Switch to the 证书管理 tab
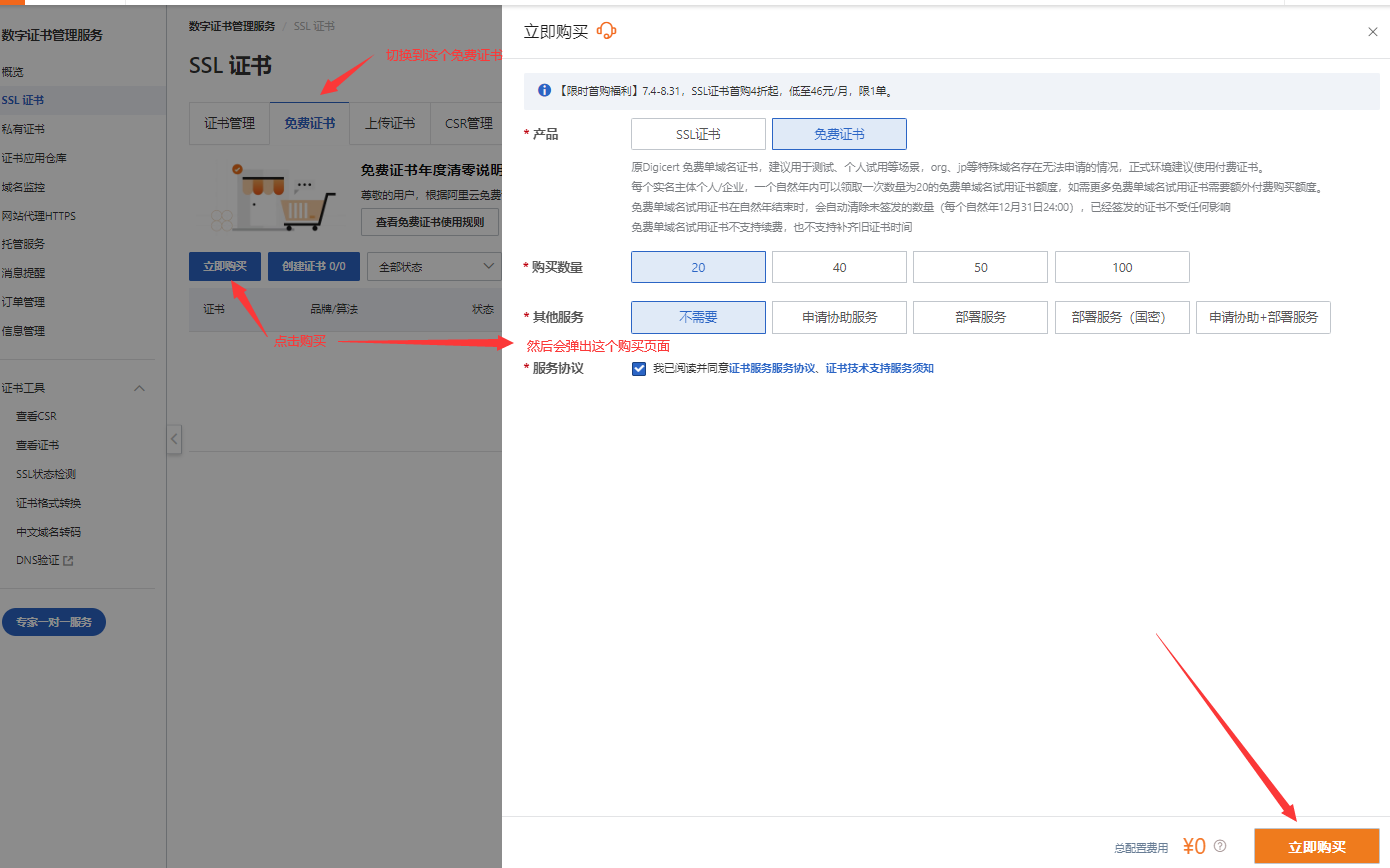Screen dimensions: 1390x868 tap(229, 123)
